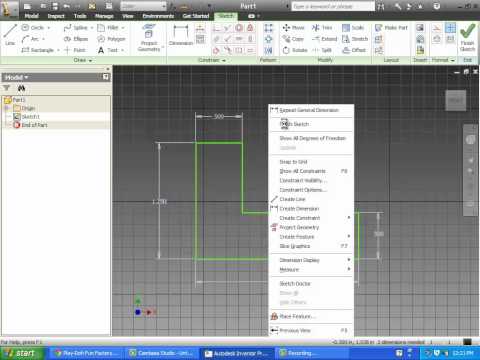Select the Text tool

(108, 50)
